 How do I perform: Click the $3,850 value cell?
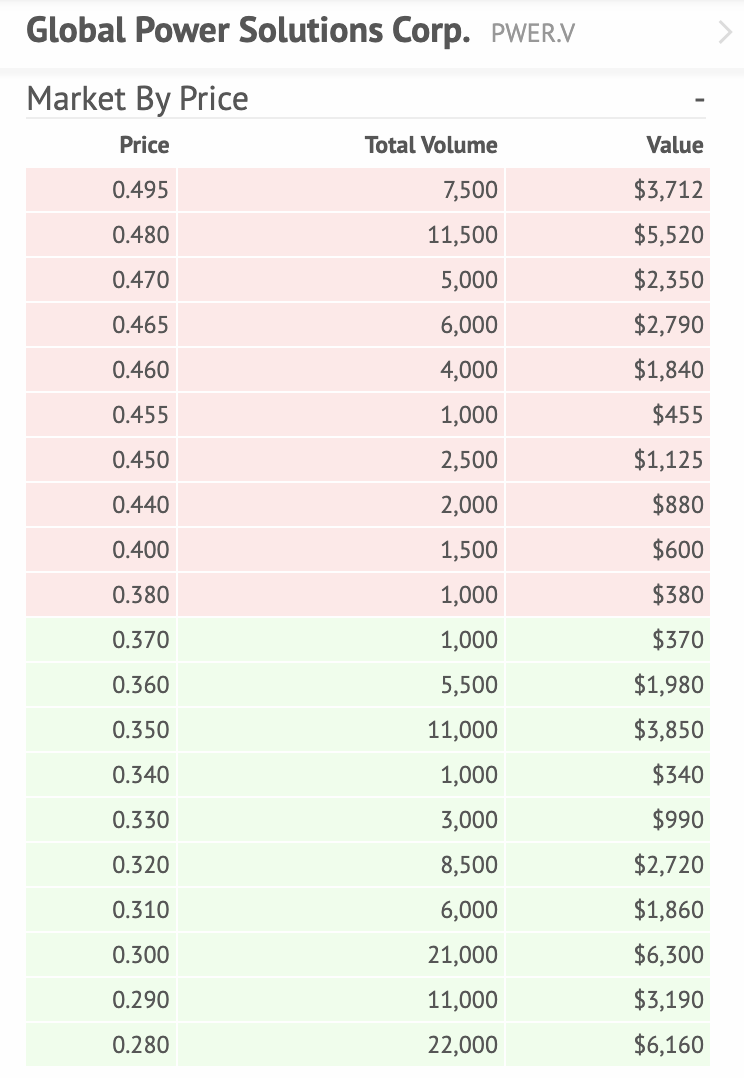coord(668,730)
